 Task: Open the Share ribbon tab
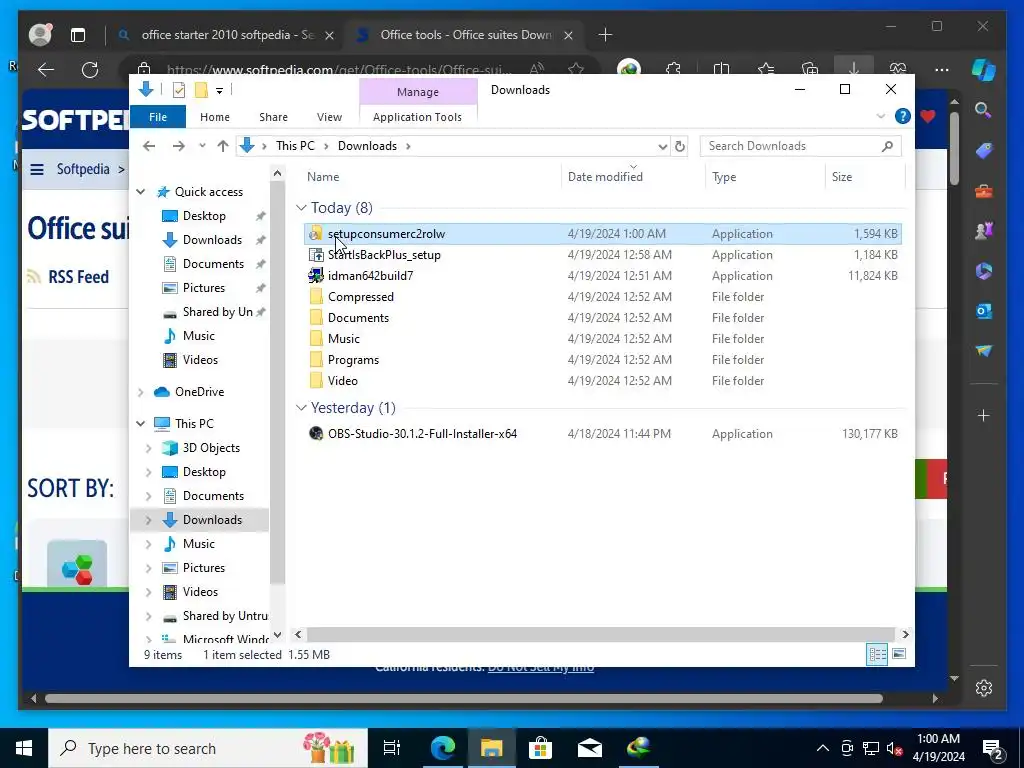click(273, 117)
